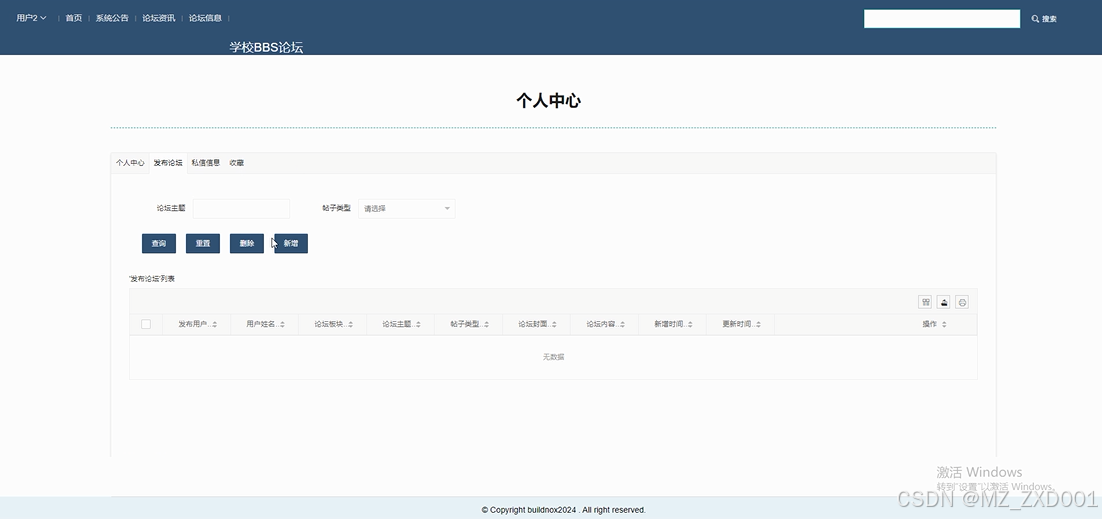
Task: Open the column filter icon in table toolbar
Action: click(x=925, y=302)
